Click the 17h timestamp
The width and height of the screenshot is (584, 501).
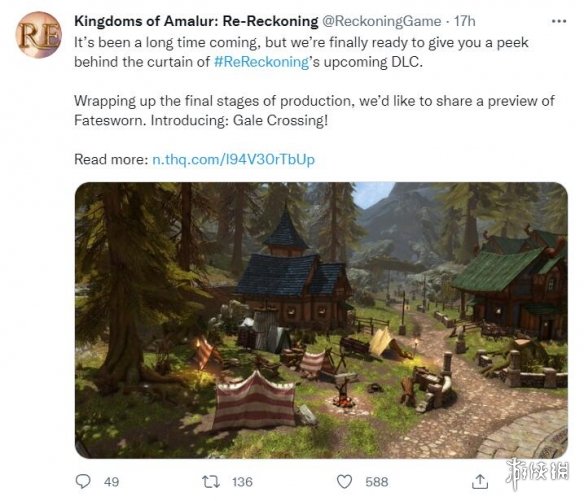point(464,21)
